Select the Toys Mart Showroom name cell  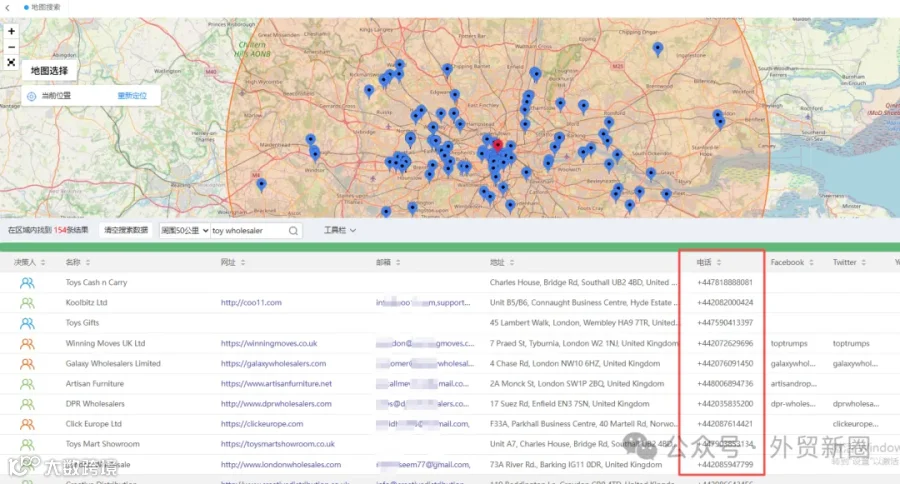[102, 444]
